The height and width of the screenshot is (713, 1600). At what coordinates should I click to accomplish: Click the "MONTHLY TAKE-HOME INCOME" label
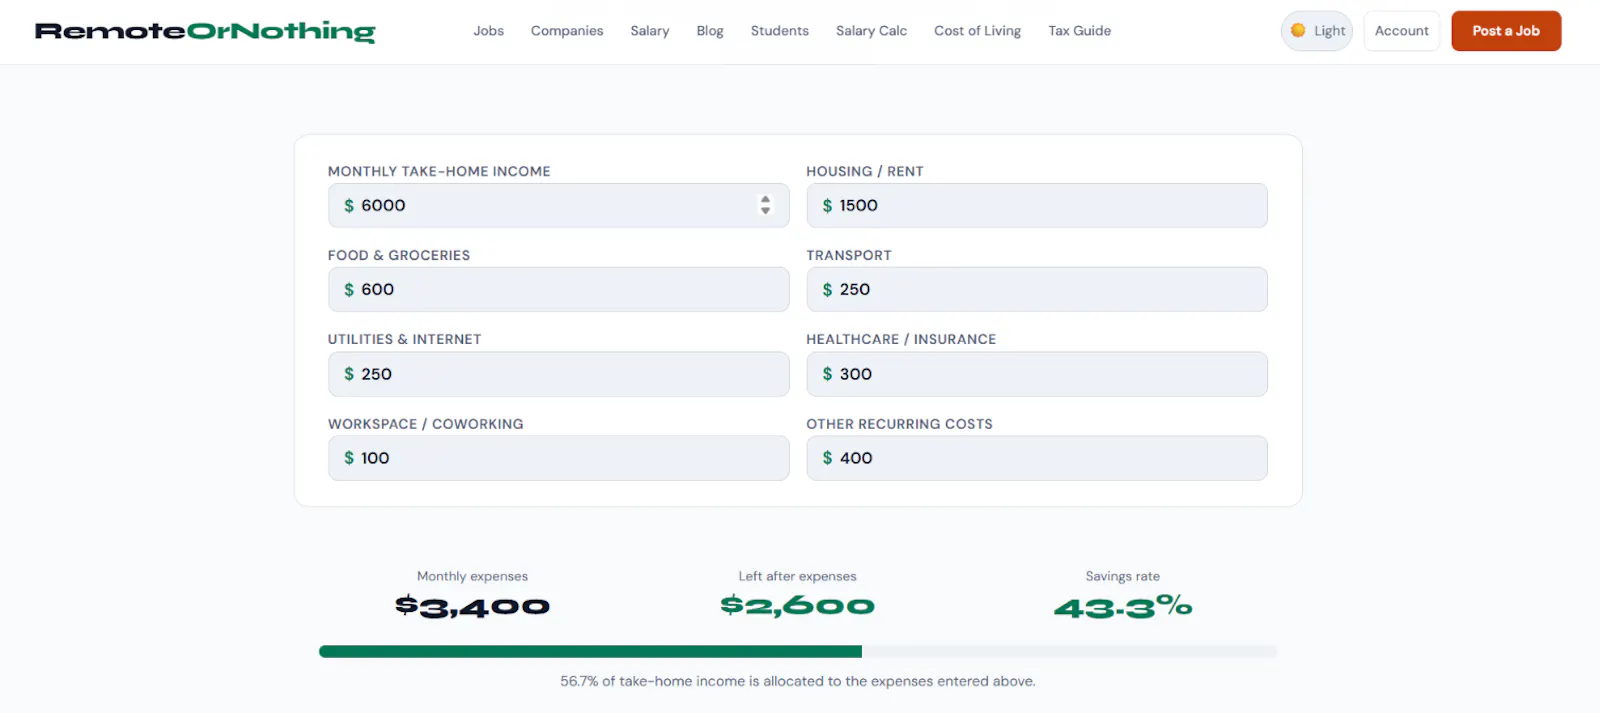[x=439, y=171]
